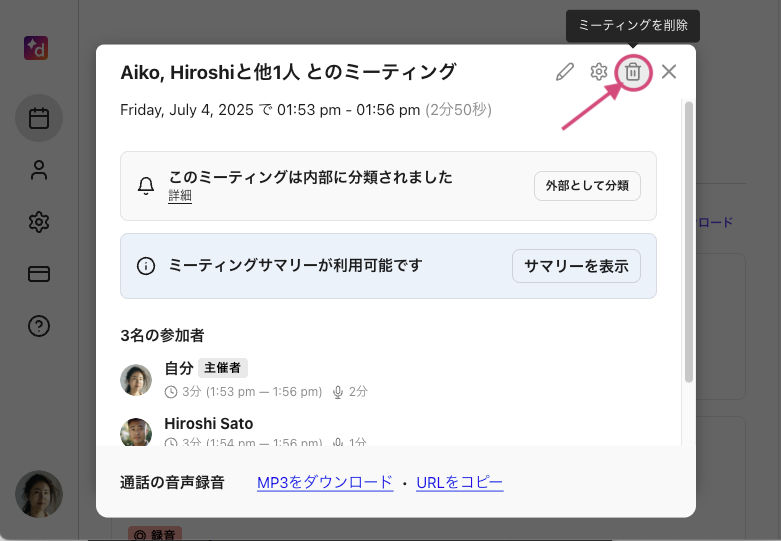This screenshot has width=781, height=541.
Task: Open Calendar in the left sidebar
Action: click(x=39, y=119)
